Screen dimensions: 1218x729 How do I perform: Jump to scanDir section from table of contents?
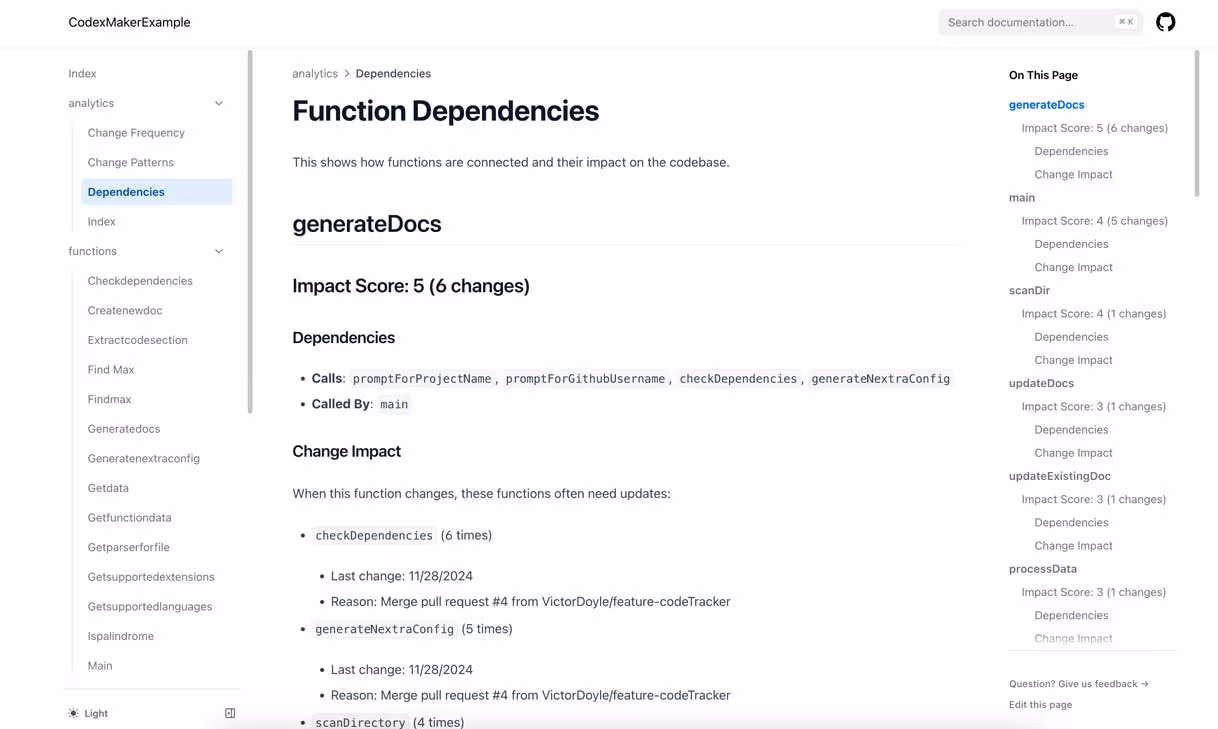tap(1029, 290)
